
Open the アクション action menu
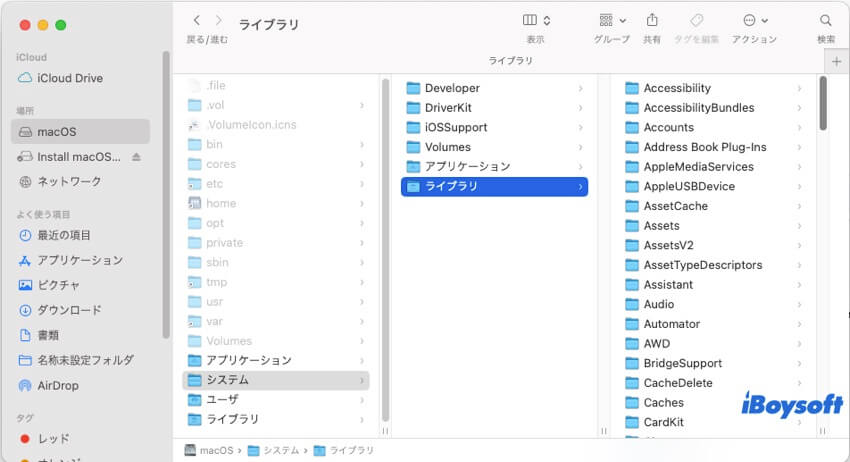click(x=755, y=21)
